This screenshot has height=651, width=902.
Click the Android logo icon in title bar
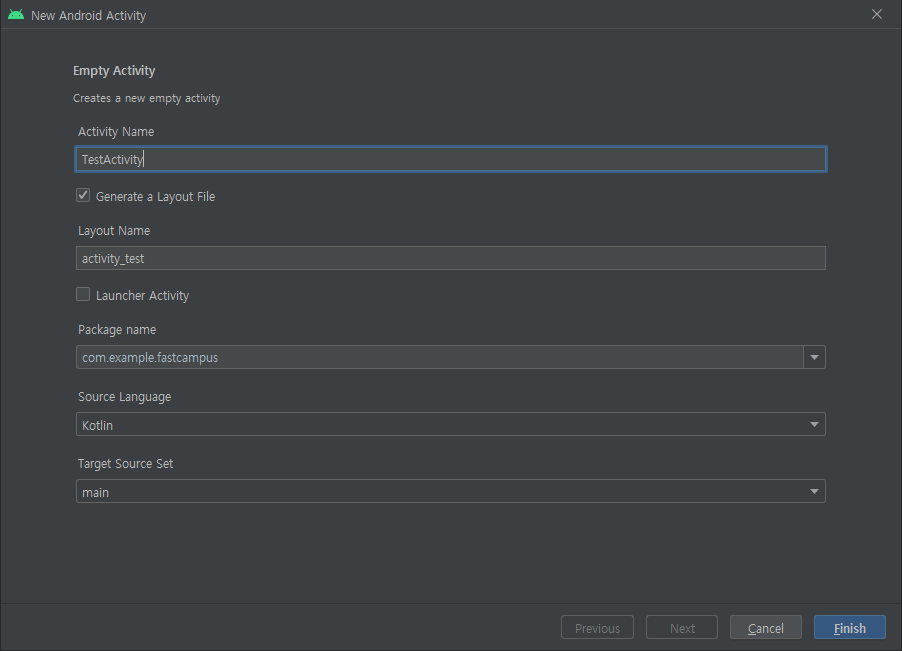[x=16, y=15]
